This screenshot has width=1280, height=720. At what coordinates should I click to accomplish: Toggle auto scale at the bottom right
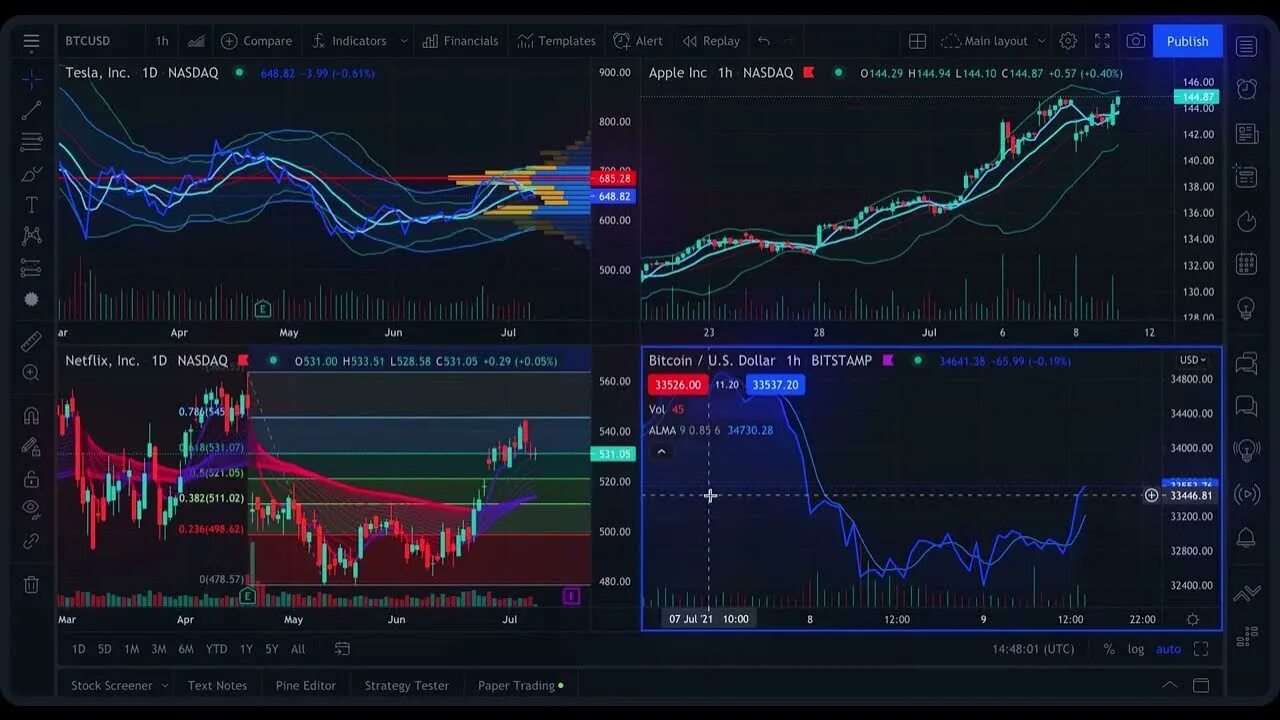pos(1168,648)
